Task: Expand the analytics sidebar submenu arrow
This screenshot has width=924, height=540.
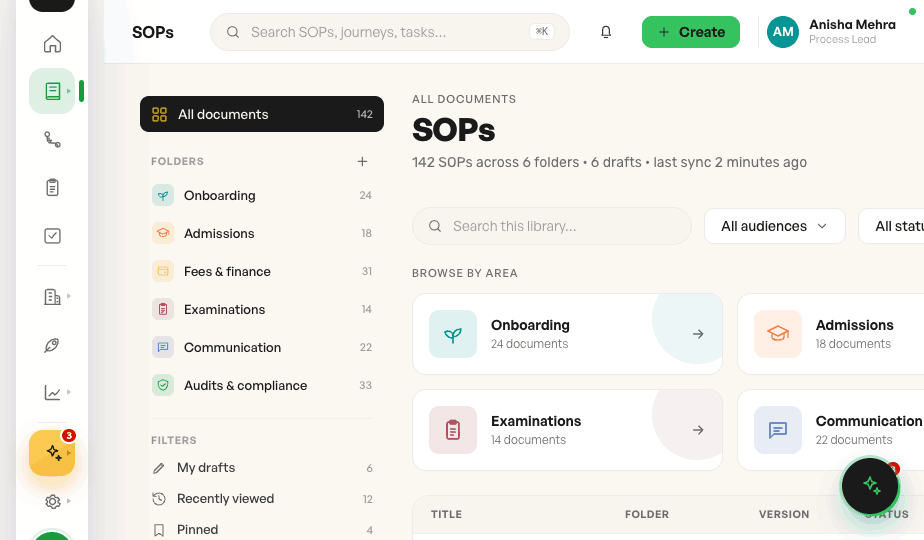Action: pyautogui.click(x=69, y=392)
